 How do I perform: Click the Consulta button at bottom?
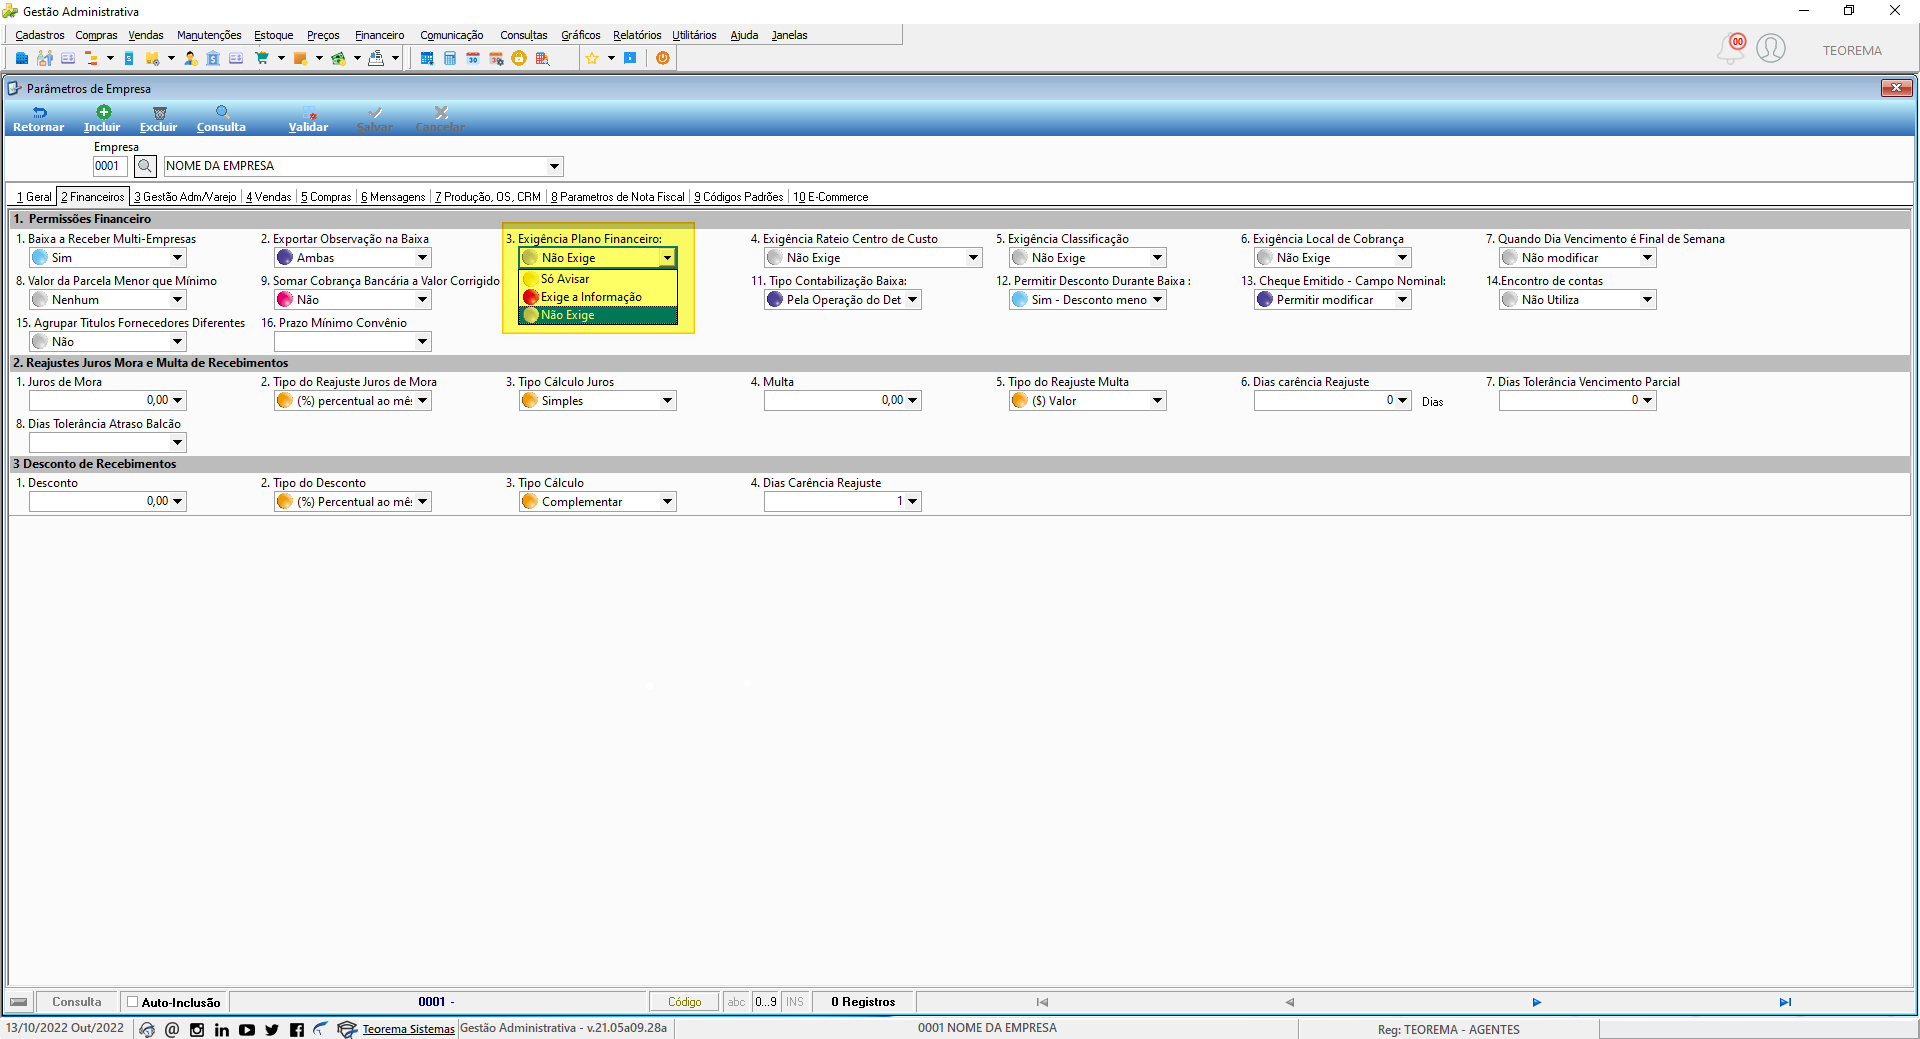click(x=77, y=1002)
